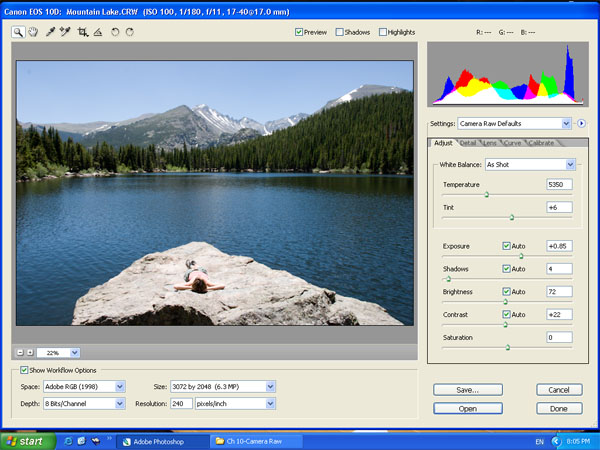Click the Internet Explorer quick launch icon

click(x=68, y=441)
